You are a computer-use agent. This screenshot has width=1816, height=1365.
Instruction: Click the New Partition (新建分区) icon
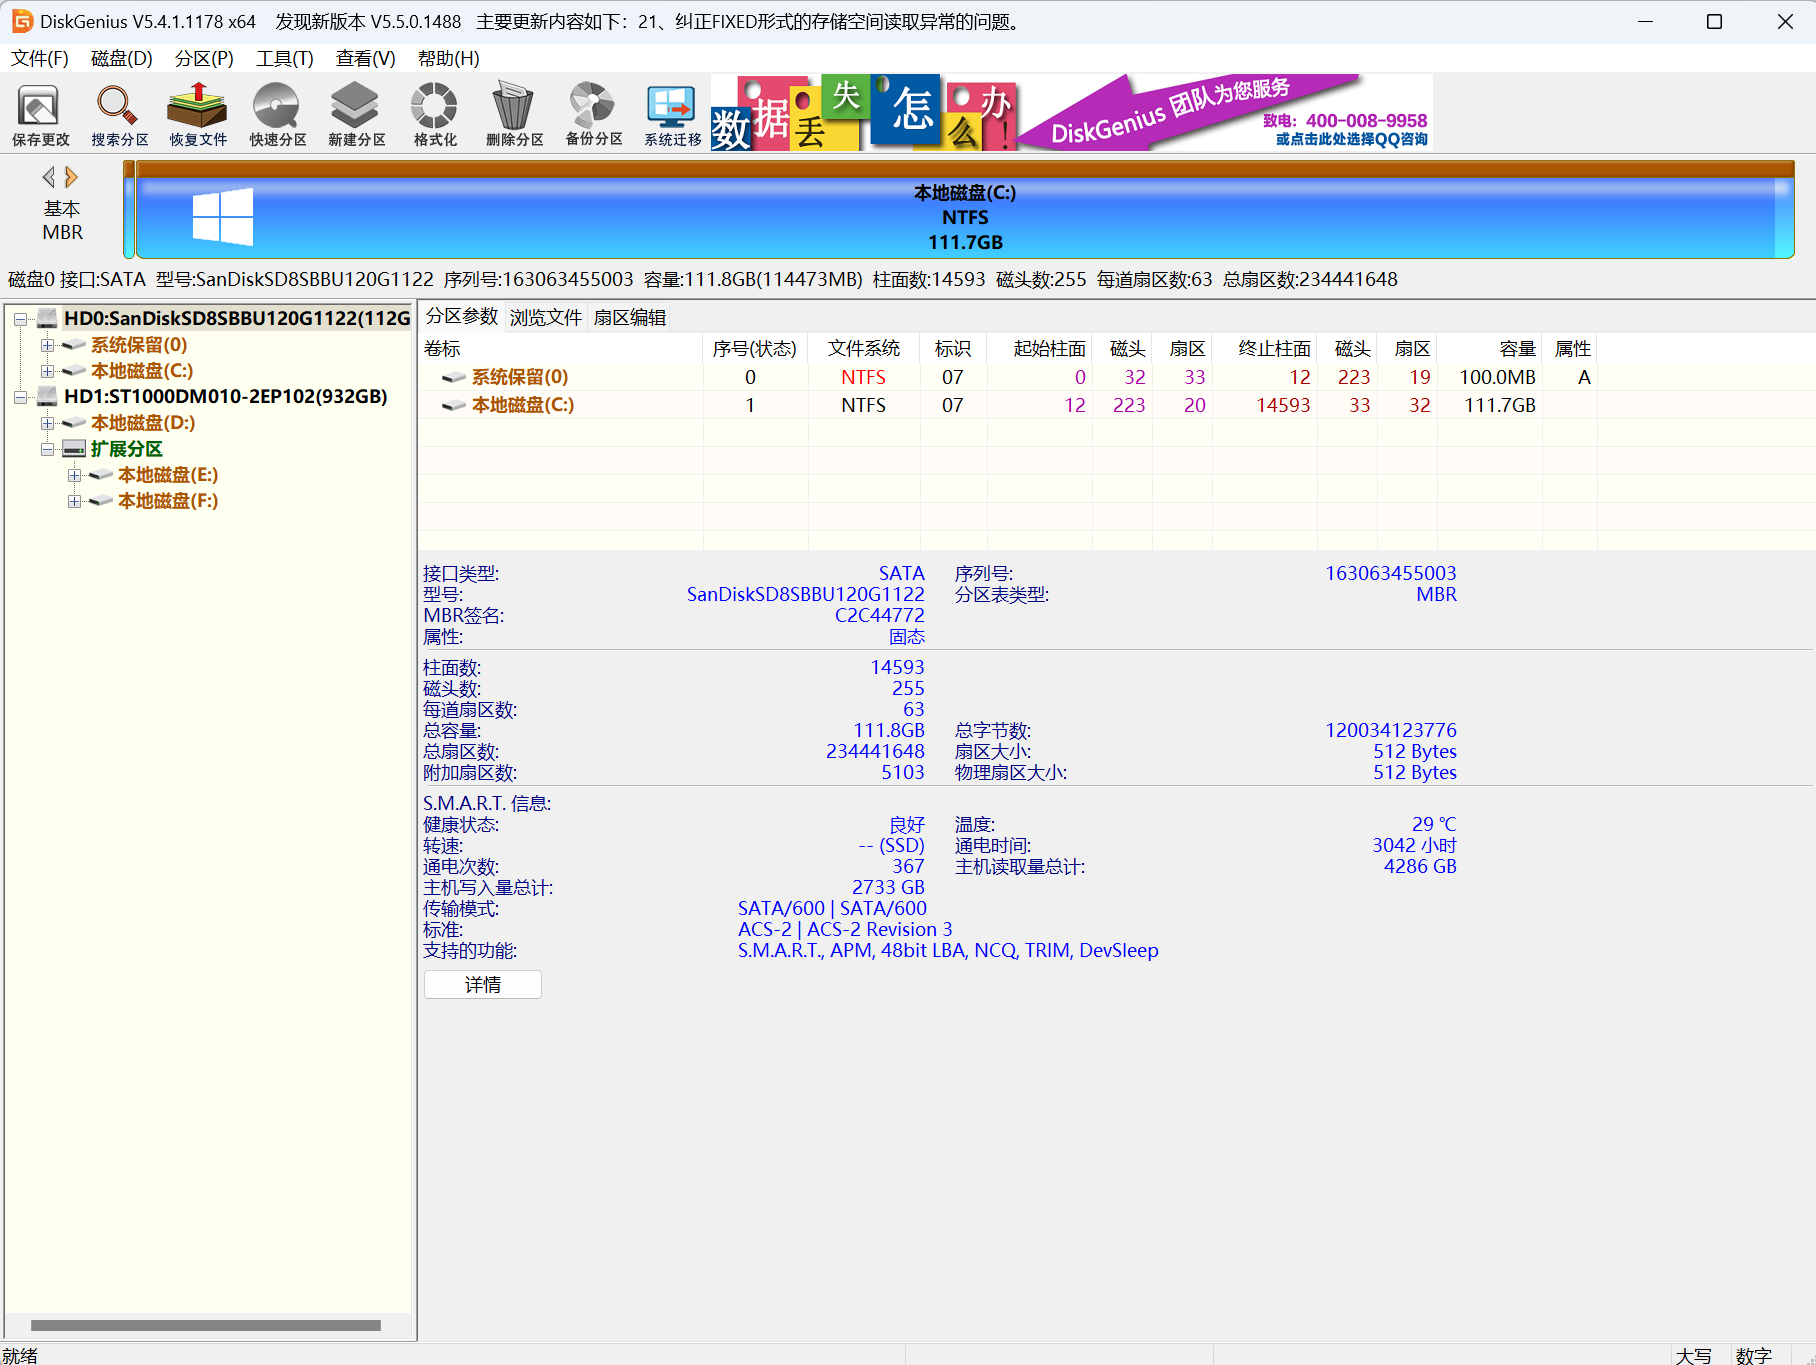point(356,113)
